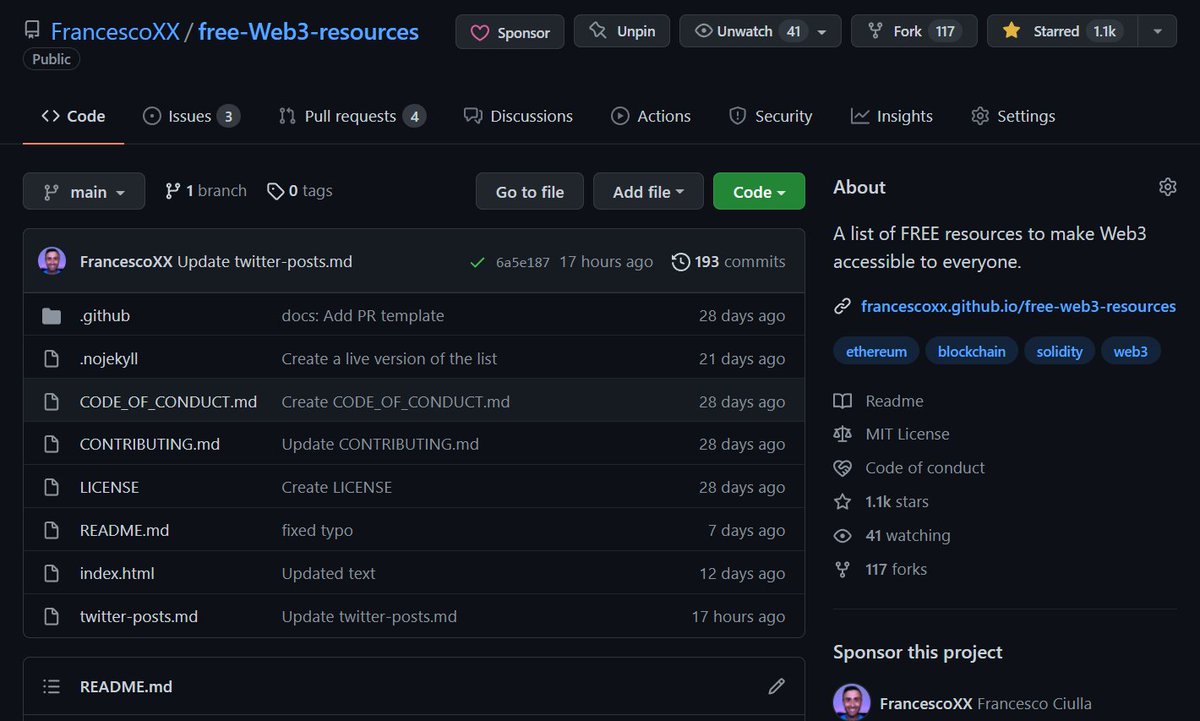Open the Unwatch notifications dropdown

click(759, 32)
